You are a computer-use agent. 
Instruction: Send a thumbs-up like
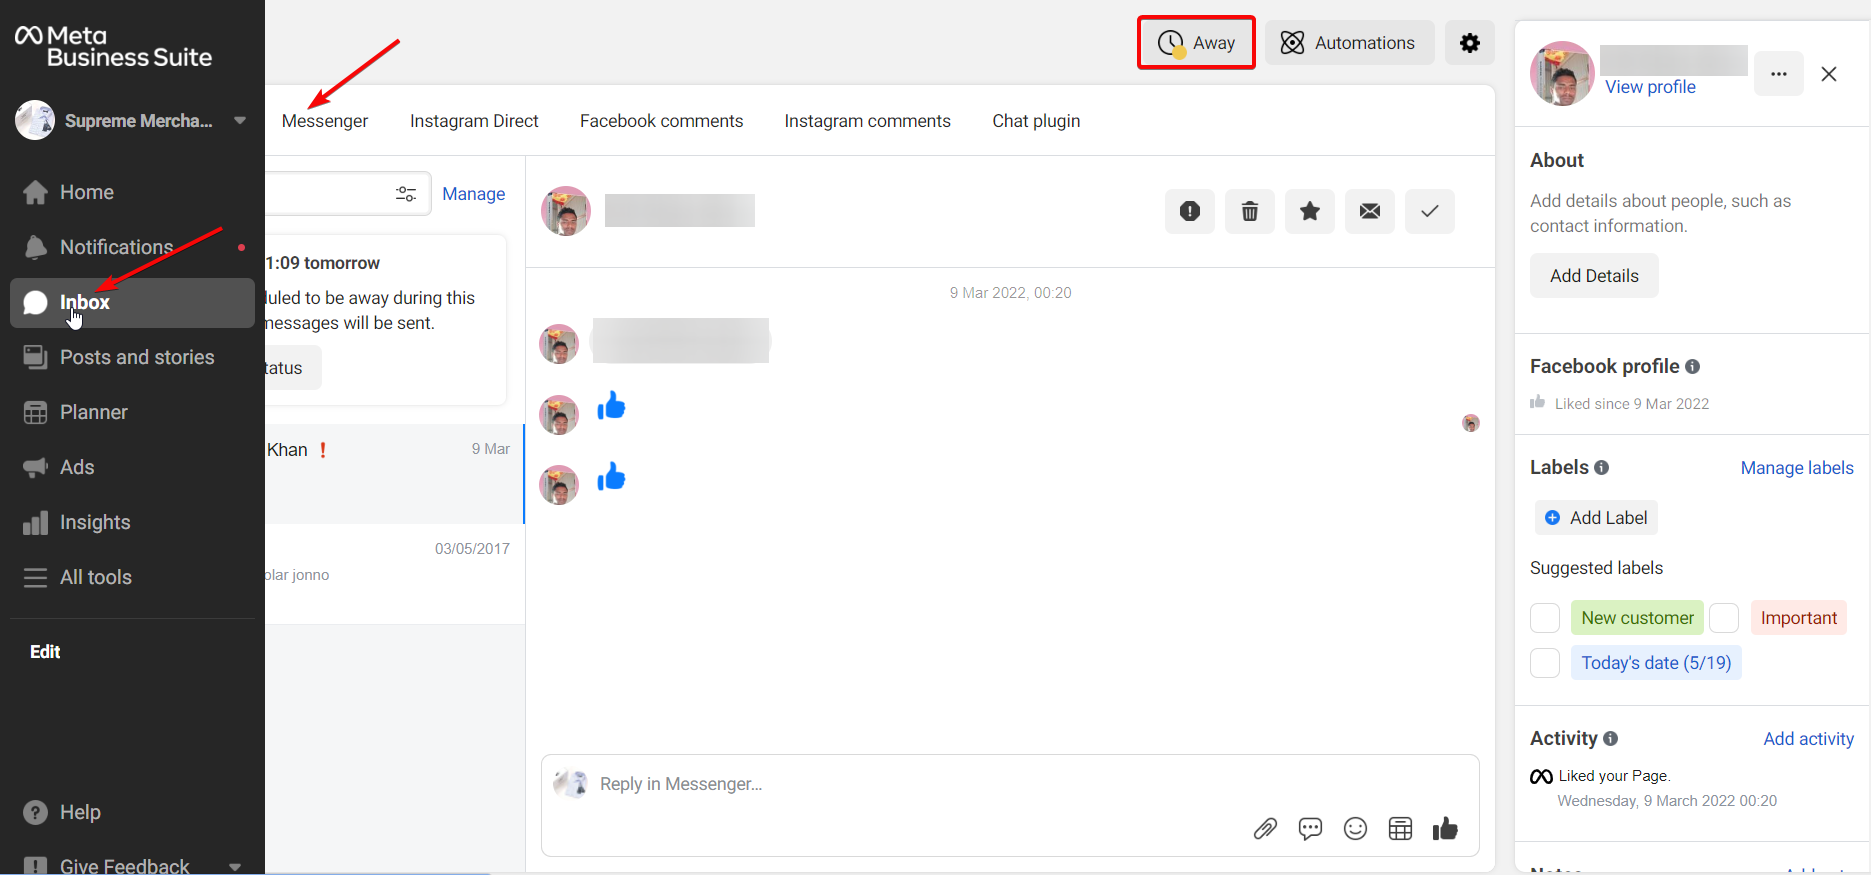click(x=1445, y=828)
